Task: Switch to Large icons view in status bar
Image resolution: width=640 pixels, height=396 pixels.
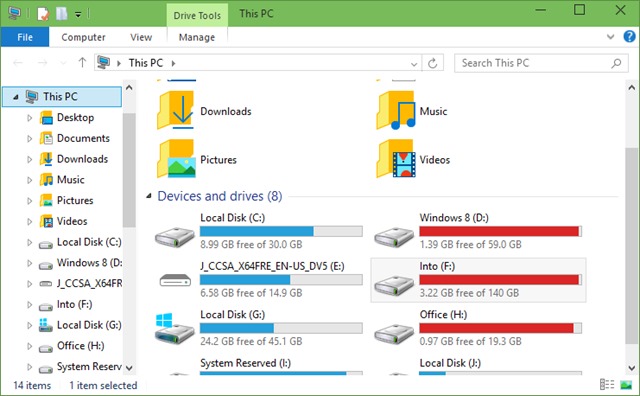Action: pos(626,385)
